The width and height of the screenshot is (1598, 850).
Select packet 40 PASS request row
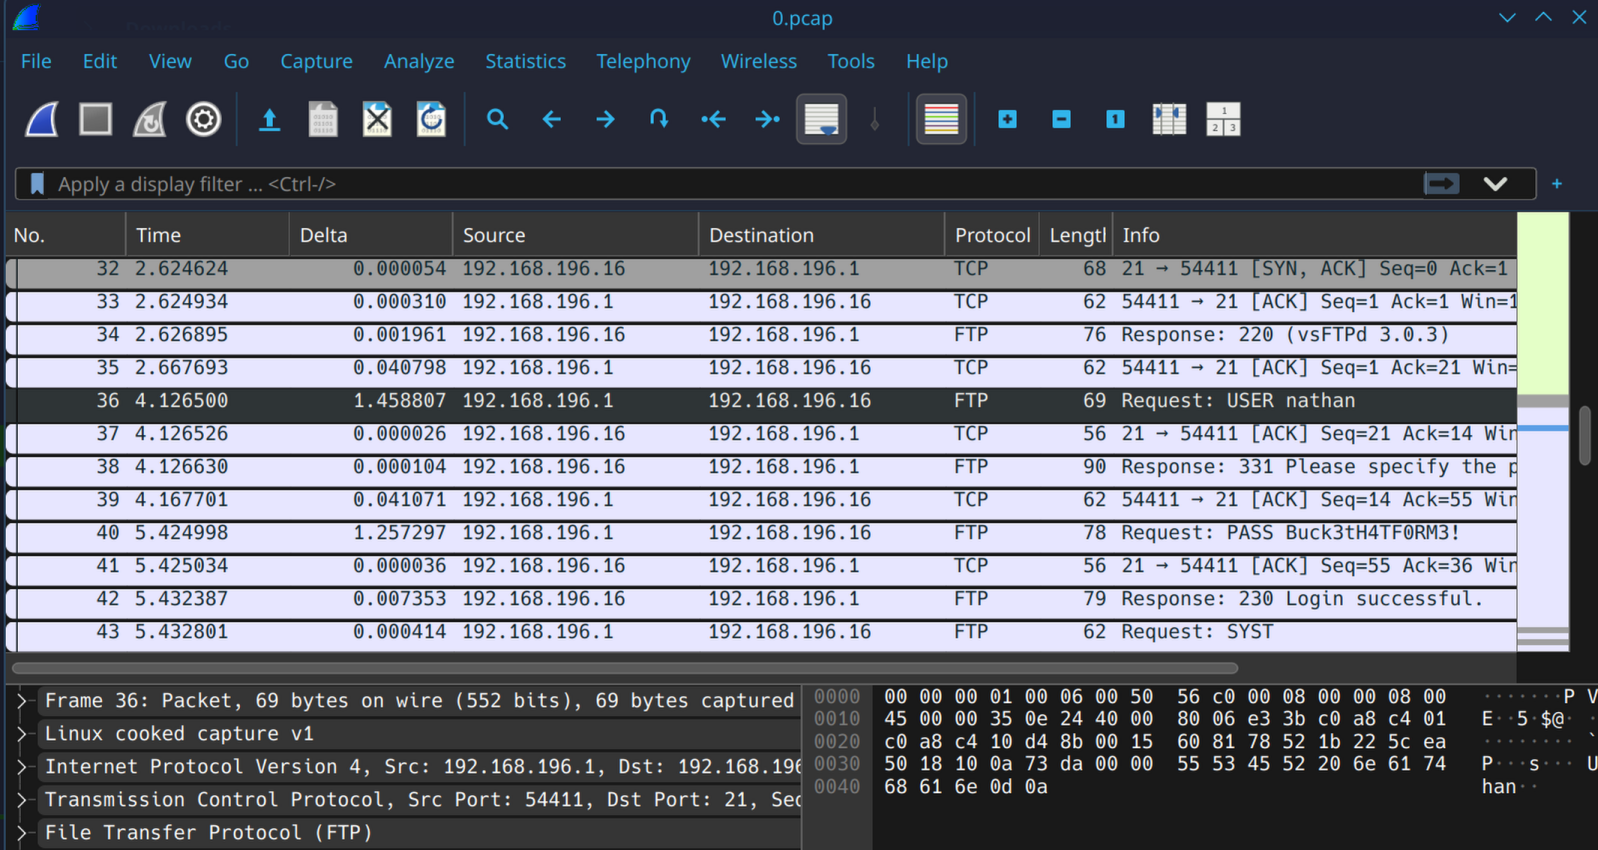coord(761,533)
